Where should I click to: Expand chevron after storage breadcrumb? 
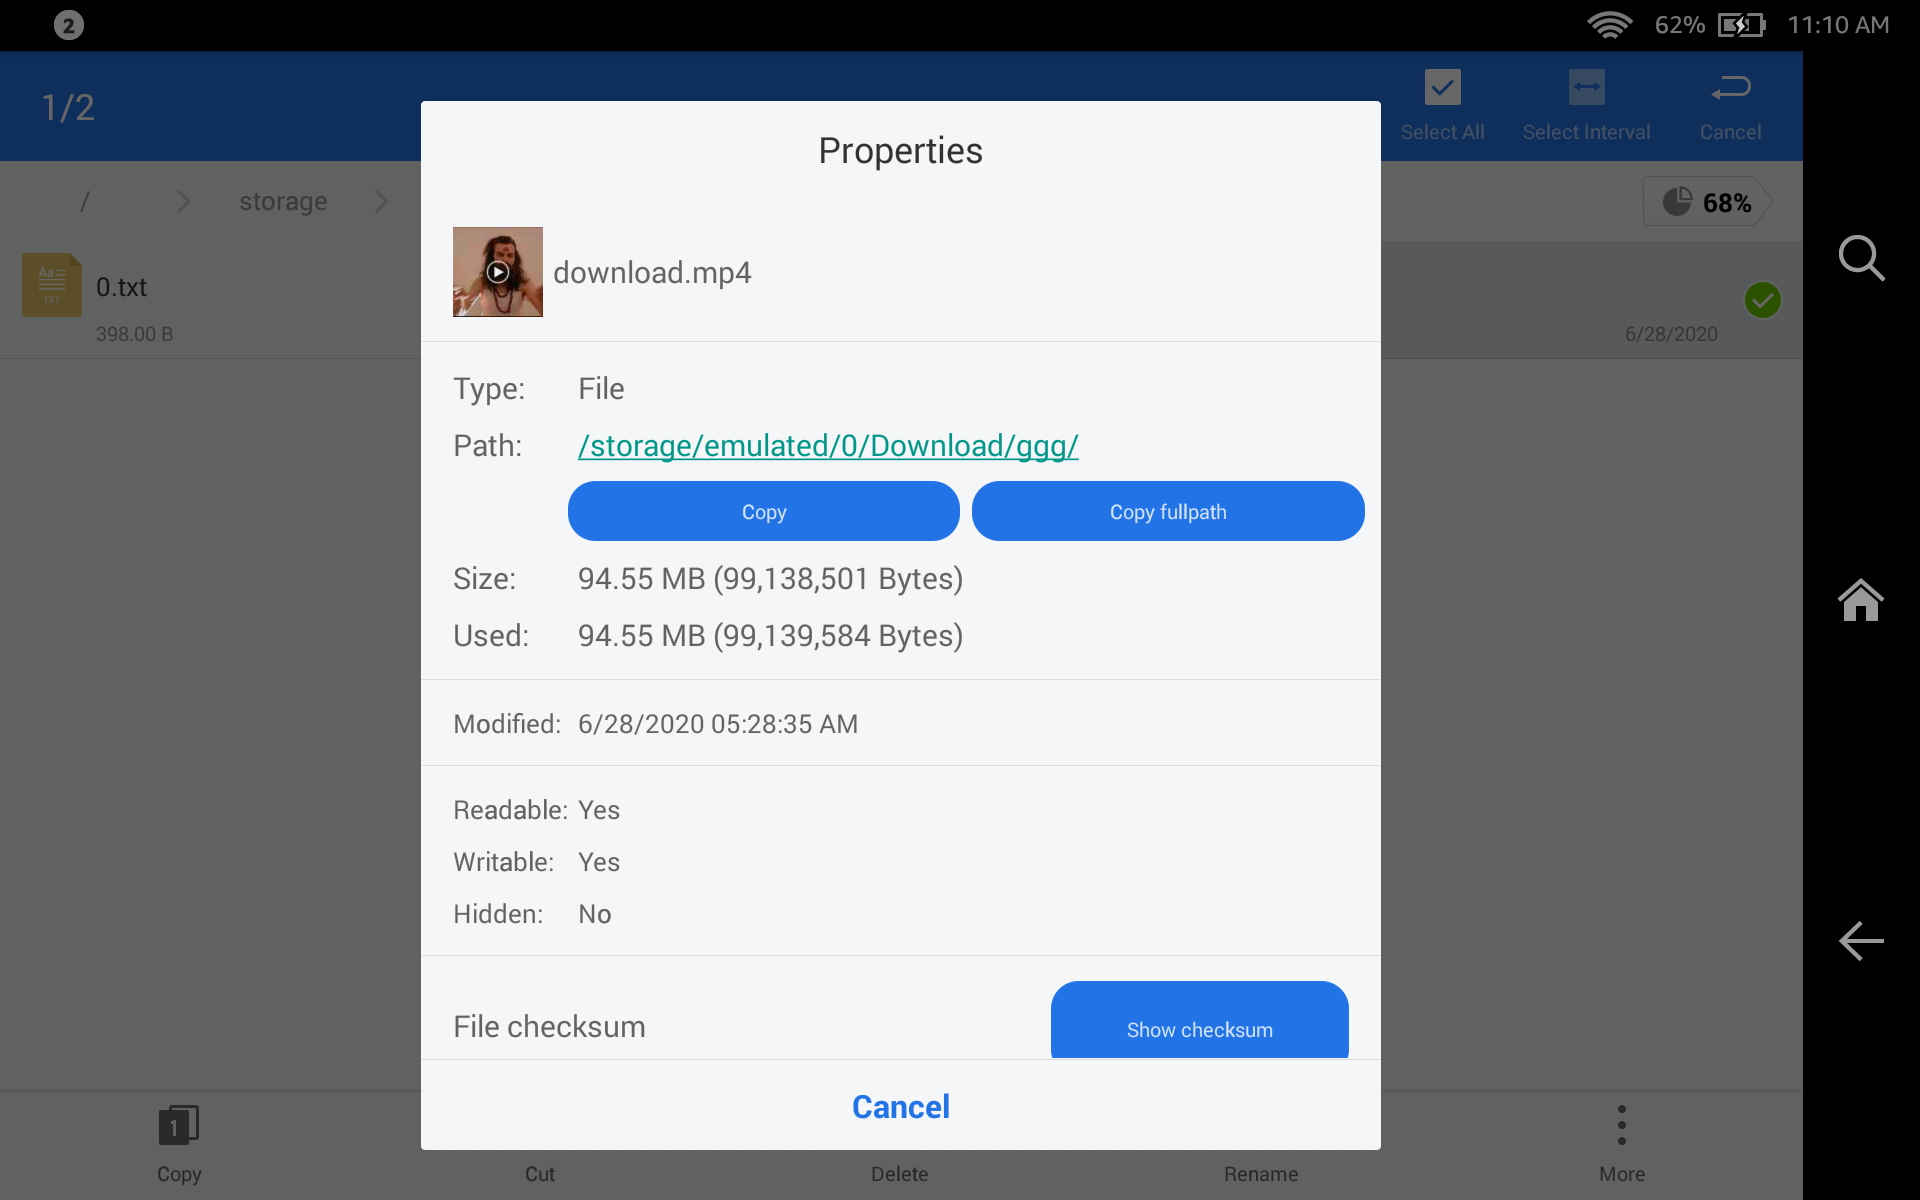tap(381, 202)
